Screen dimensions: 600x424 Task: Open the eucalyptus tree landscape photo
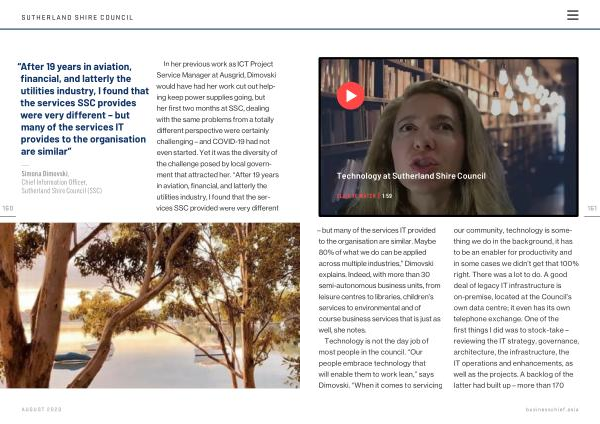(149, 305)
